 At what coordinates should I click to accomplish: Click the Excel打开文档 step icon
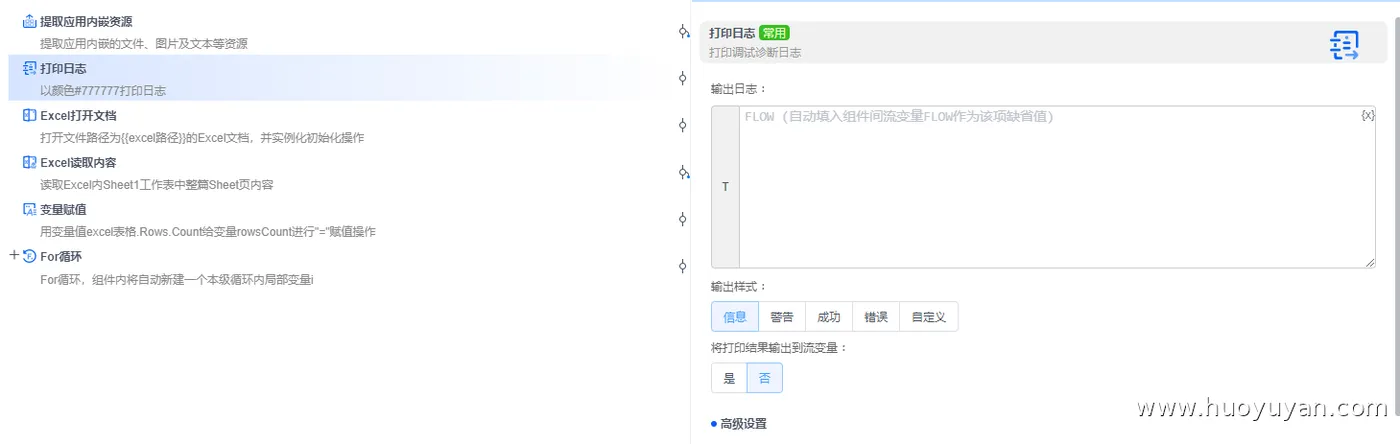[x=29, y=115]
